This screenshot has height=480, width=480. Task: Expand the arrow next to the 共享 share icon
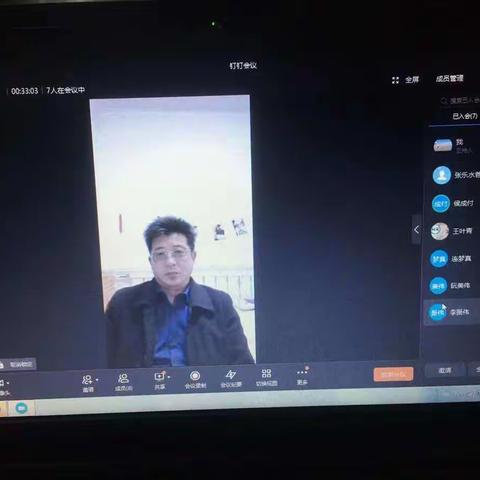coord(169,377)
